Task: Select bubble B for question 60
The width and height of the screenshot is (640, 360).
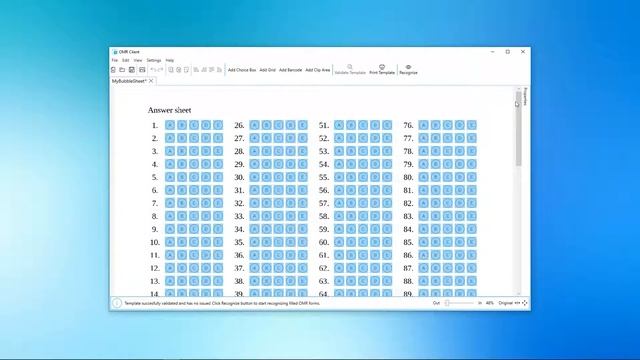Action: click(x=351, y=242)
